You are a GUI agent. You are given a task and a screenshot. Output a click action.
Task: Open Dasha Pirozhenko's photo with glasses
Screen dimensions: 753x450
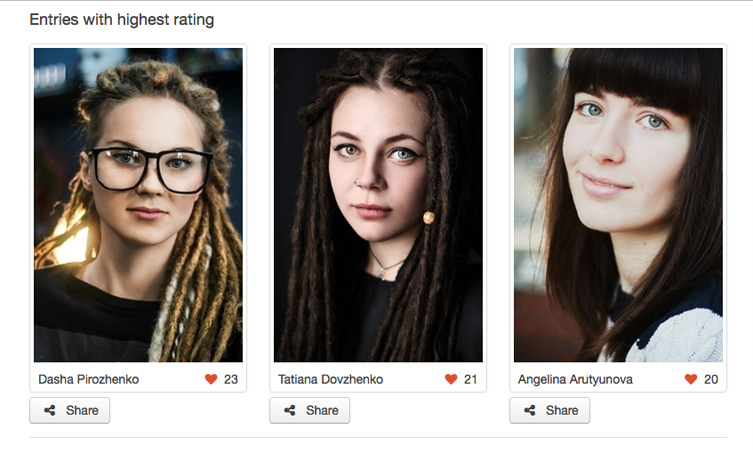pos(138,205)
